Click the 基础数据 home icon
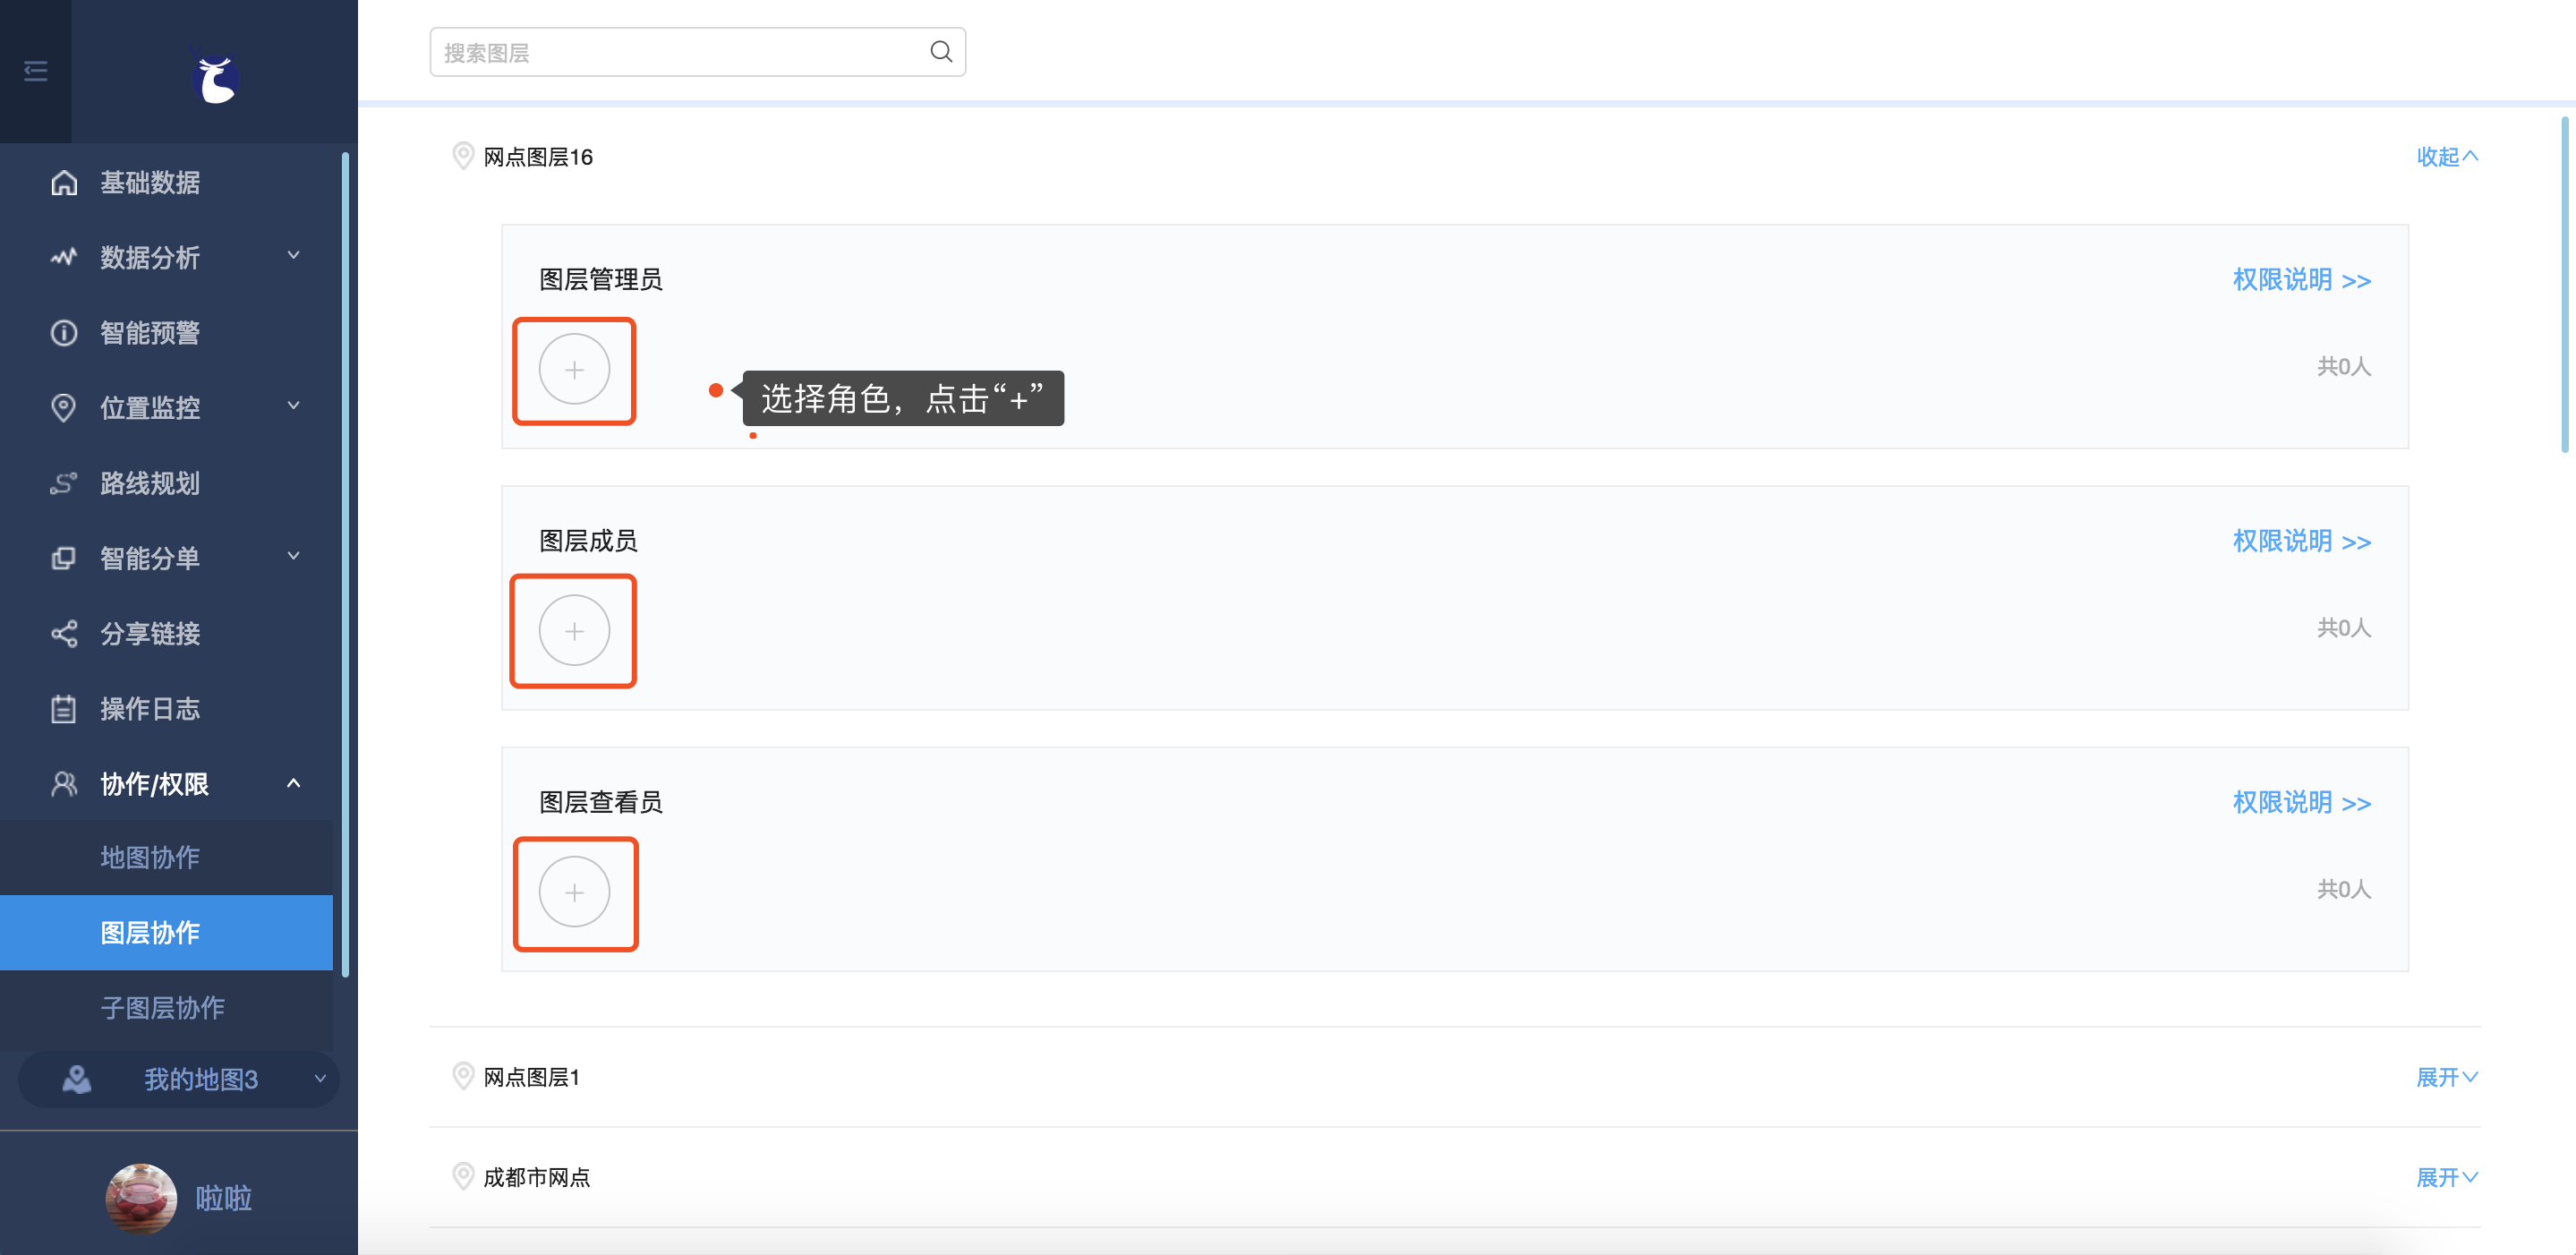This screenshot has width=2576, height=1255. click(64, 183)
